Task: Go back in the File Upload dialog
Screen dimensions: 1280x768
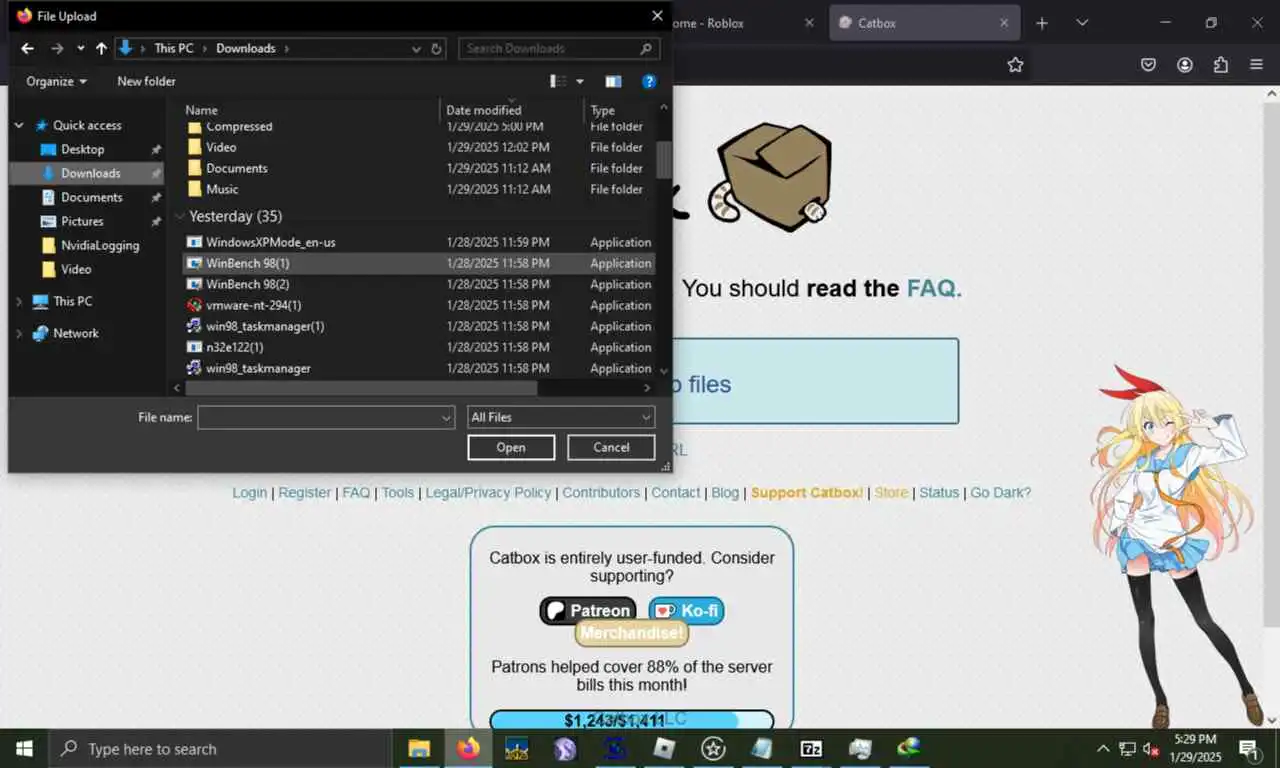Action: point(27,48)
